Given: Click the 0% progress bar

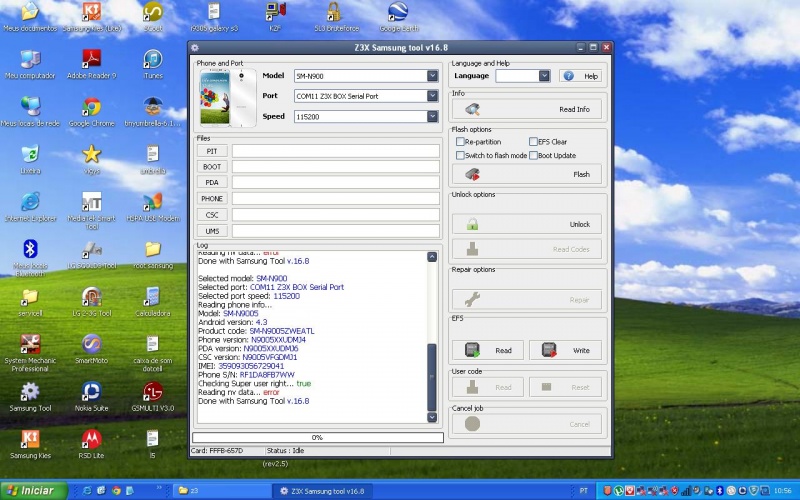Looking at the screenshot, I should tap(317, 437).
